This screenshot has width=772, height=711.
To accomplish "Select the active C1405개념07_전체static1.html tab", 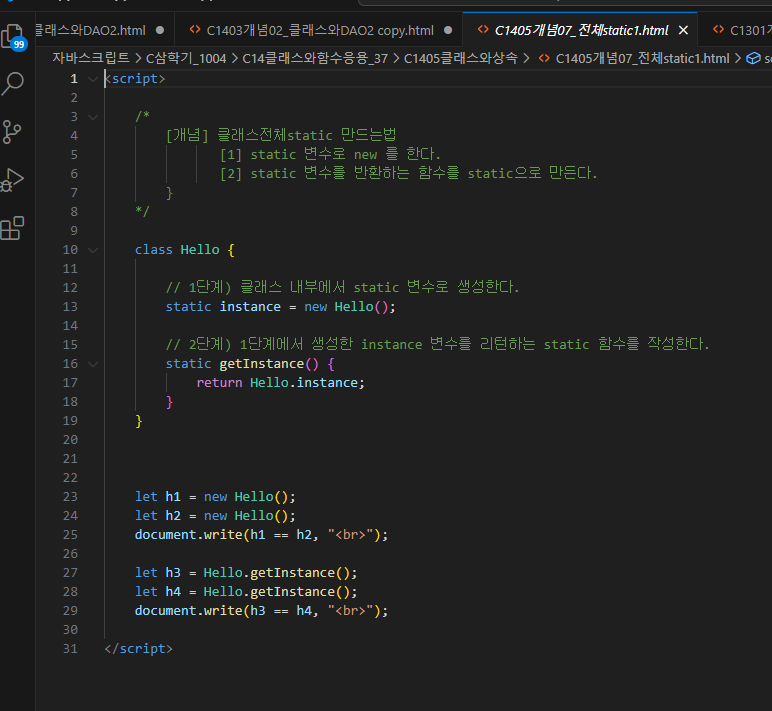I will pos(581,31).
